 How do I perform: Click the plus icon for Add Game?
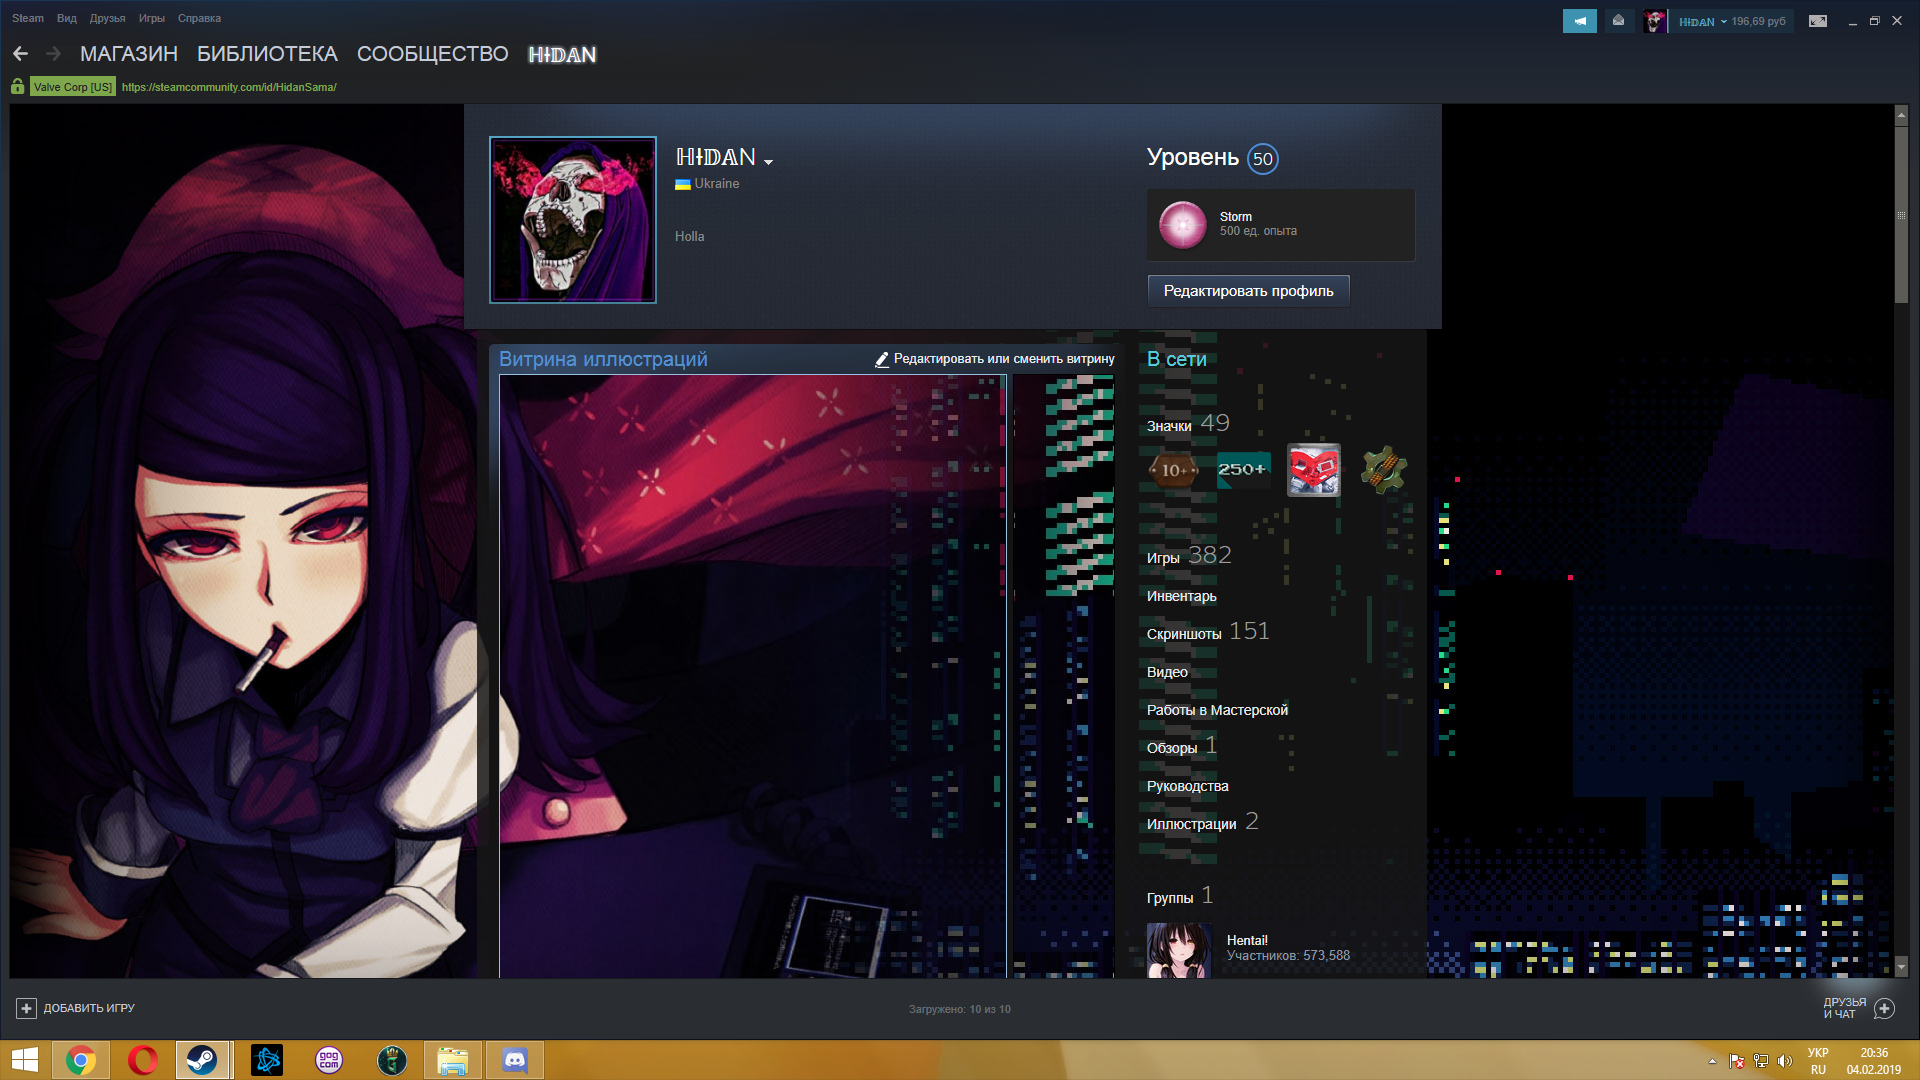coord(27,1008)
